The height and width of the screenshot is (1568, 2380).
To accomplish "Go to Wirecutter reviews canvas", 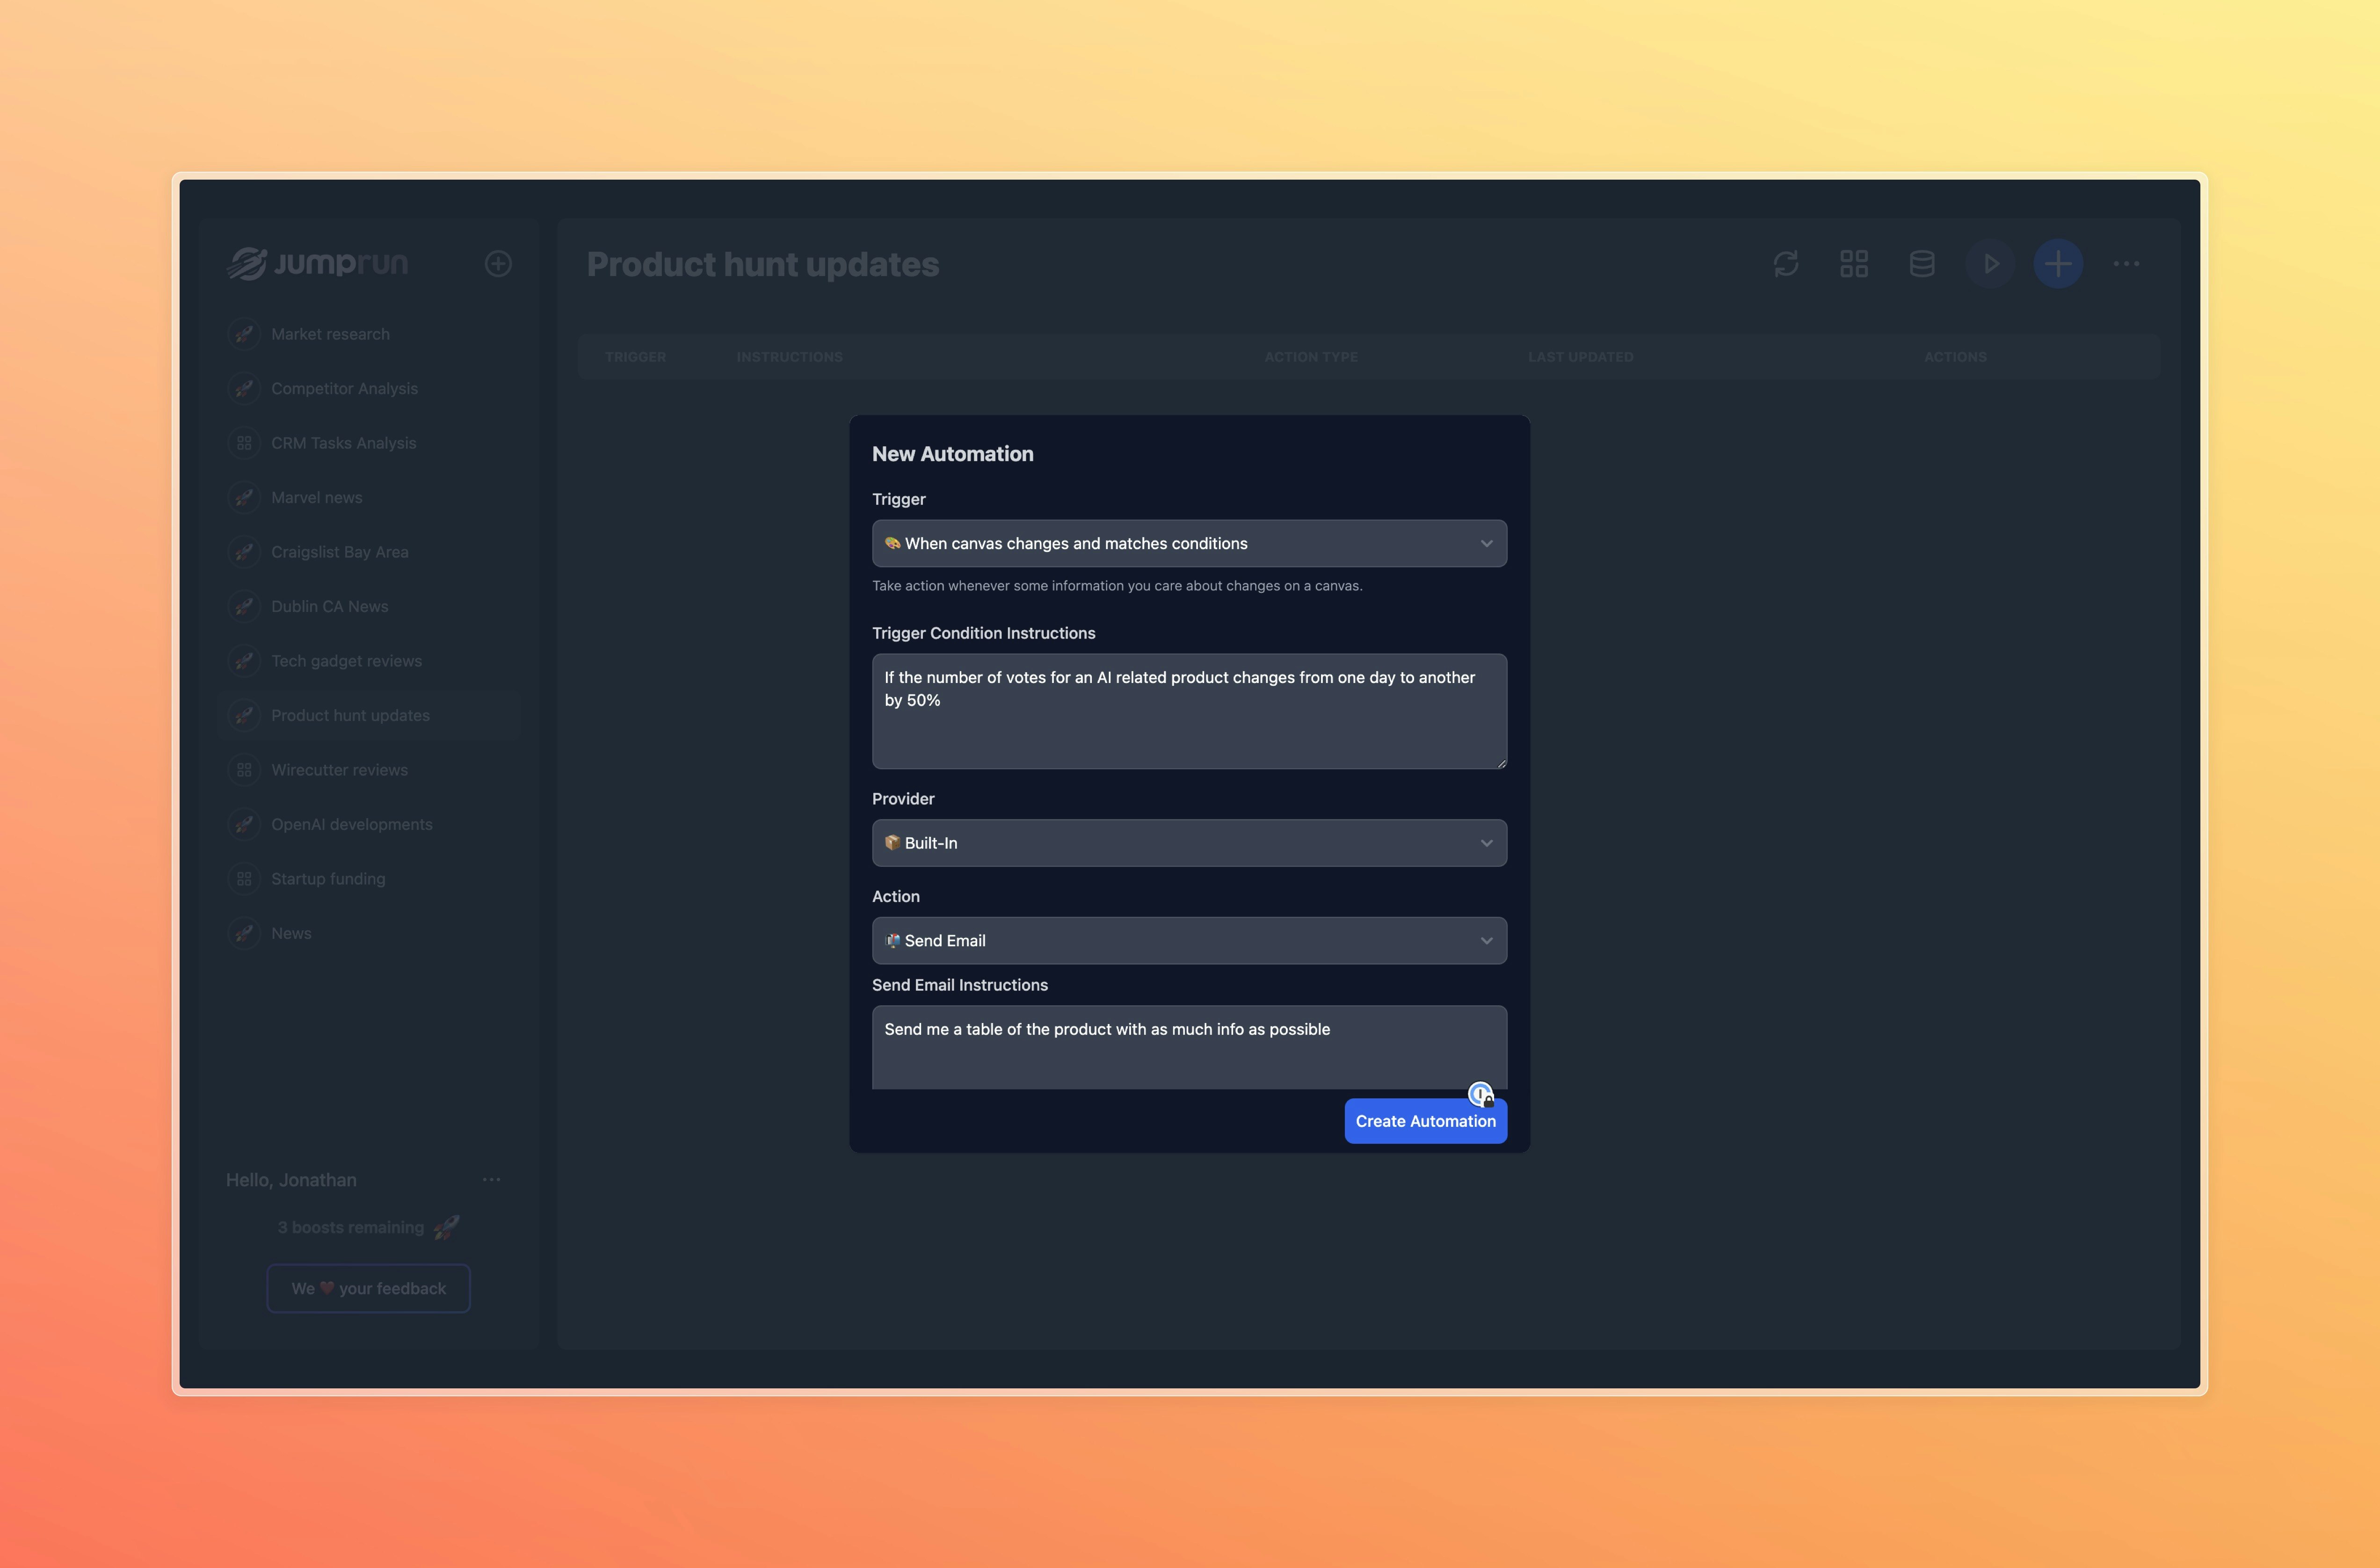I will (339, 770).
